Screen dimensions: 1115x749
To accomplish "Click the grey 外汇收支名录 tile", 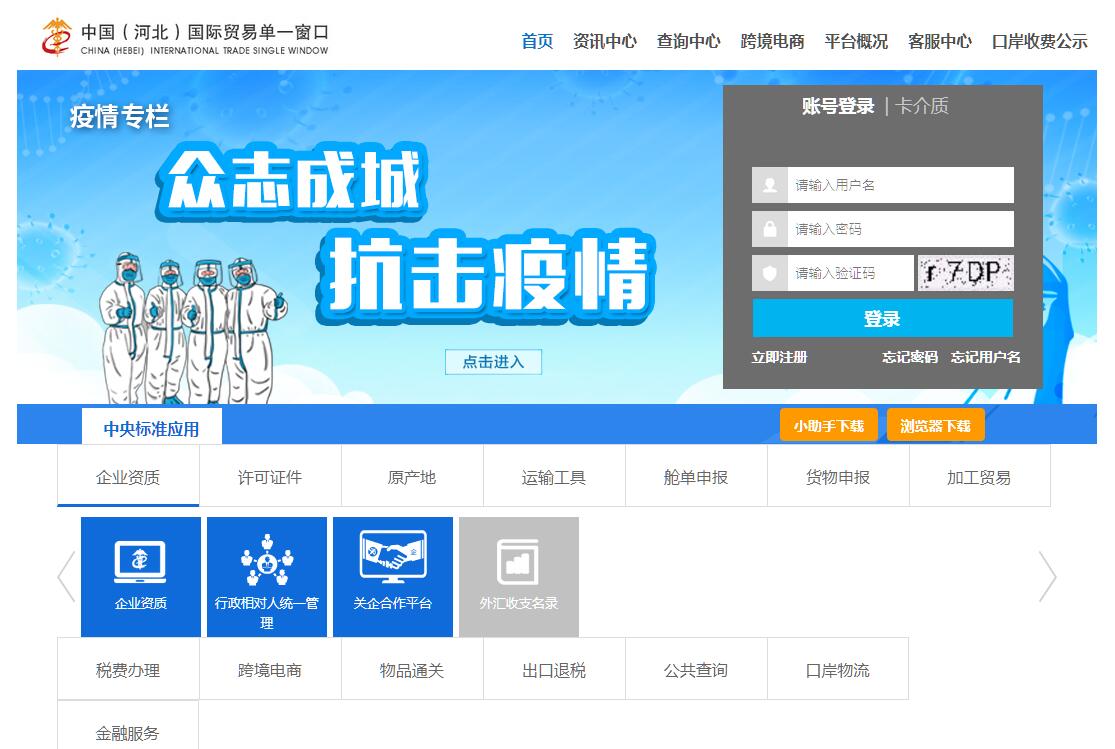I will tap(518, 577).
